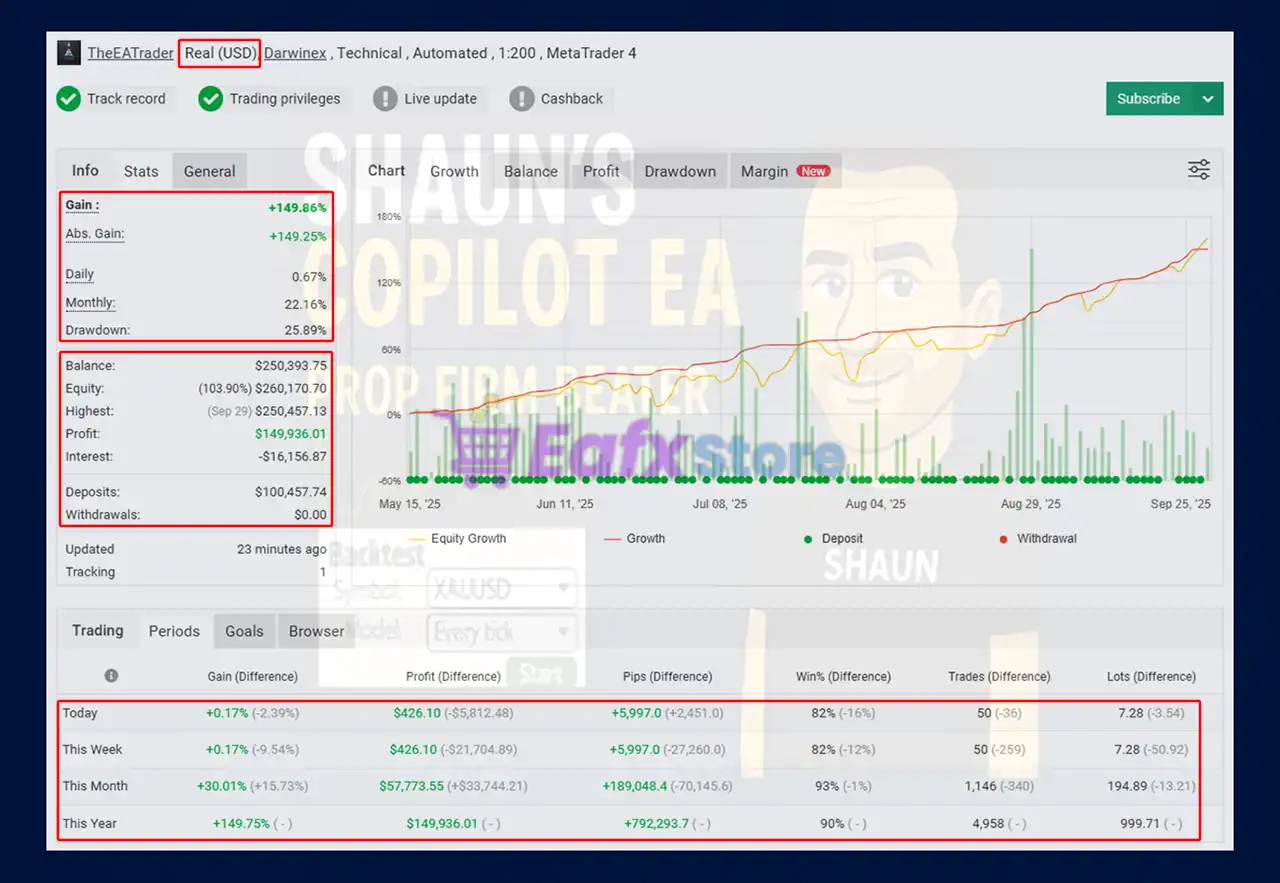
Task: Click the This Week row label
Action: [x=93, y=749]
